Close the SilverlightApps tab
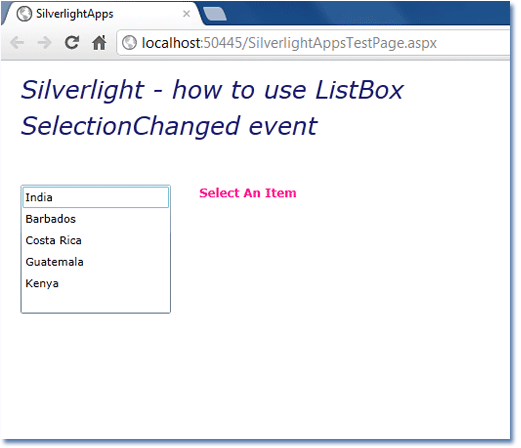 (186, 14)
